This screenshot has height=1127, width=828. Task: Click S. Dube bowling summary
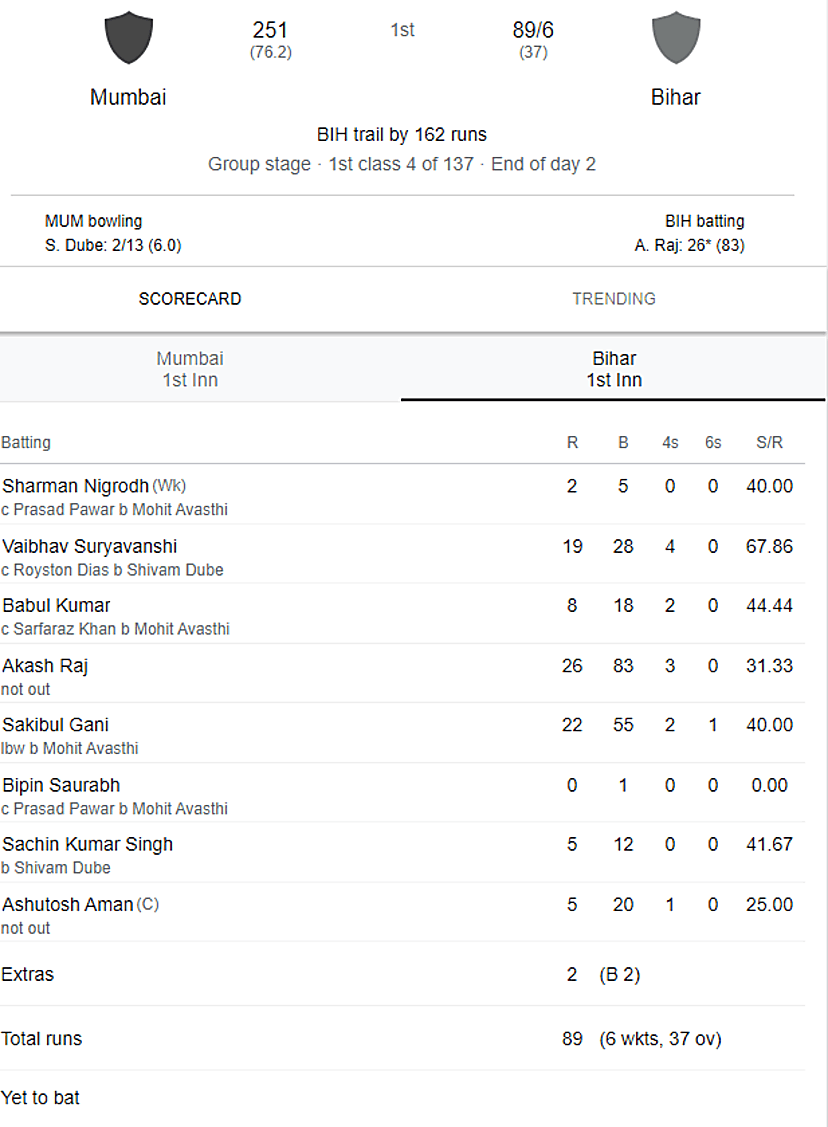pyautogui.click(x=113, y=245)
